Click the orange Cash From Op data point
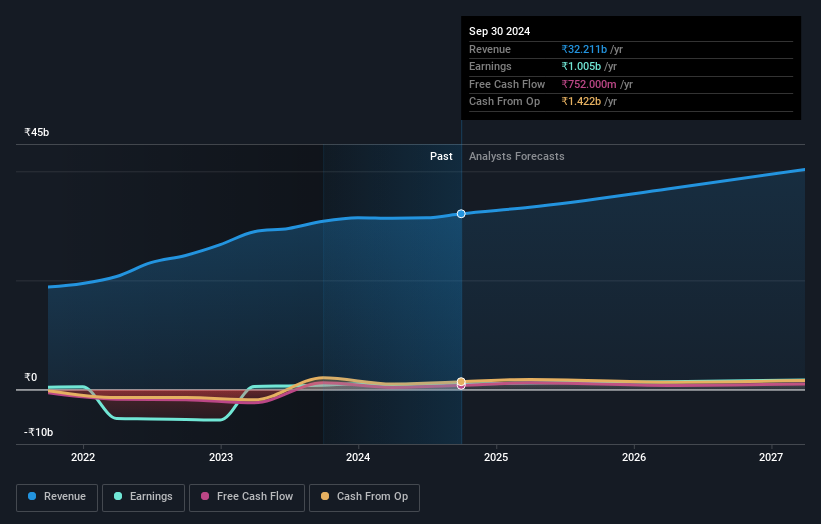The width and height of the screenshot is (821, 524). click(461, 382)
